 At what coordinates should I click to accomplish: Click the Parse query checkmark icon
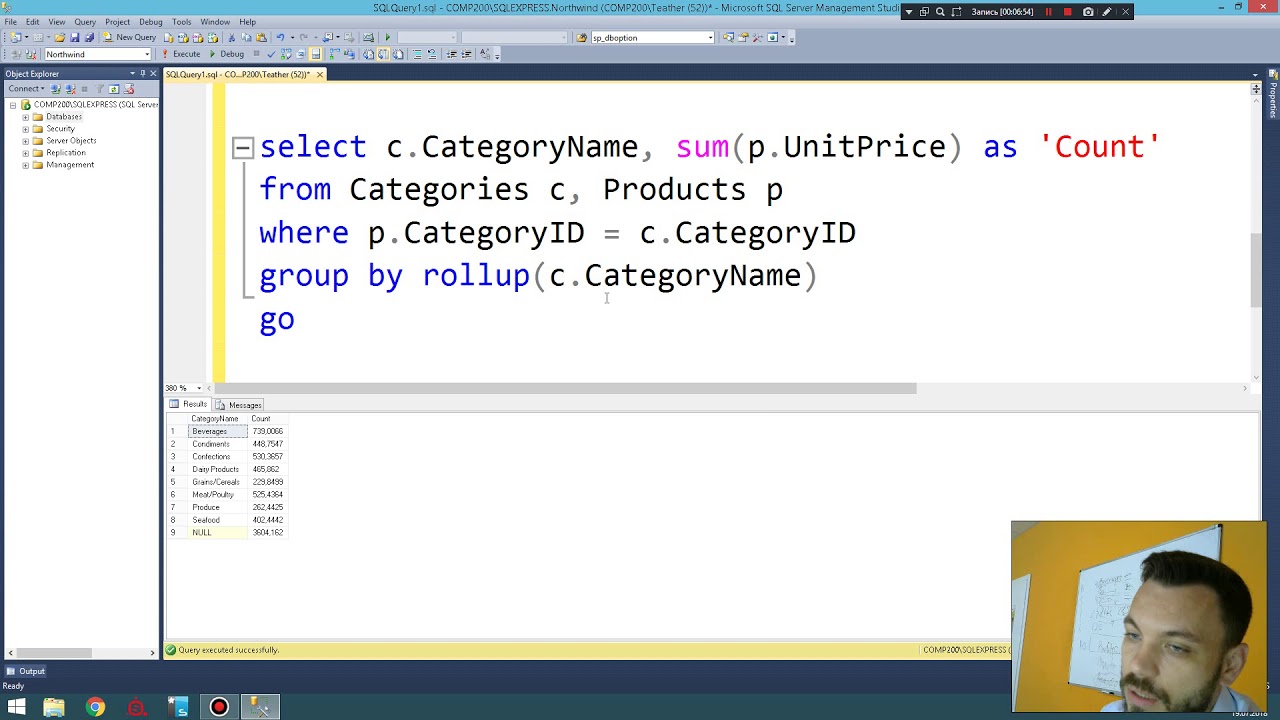click(271, 54)
